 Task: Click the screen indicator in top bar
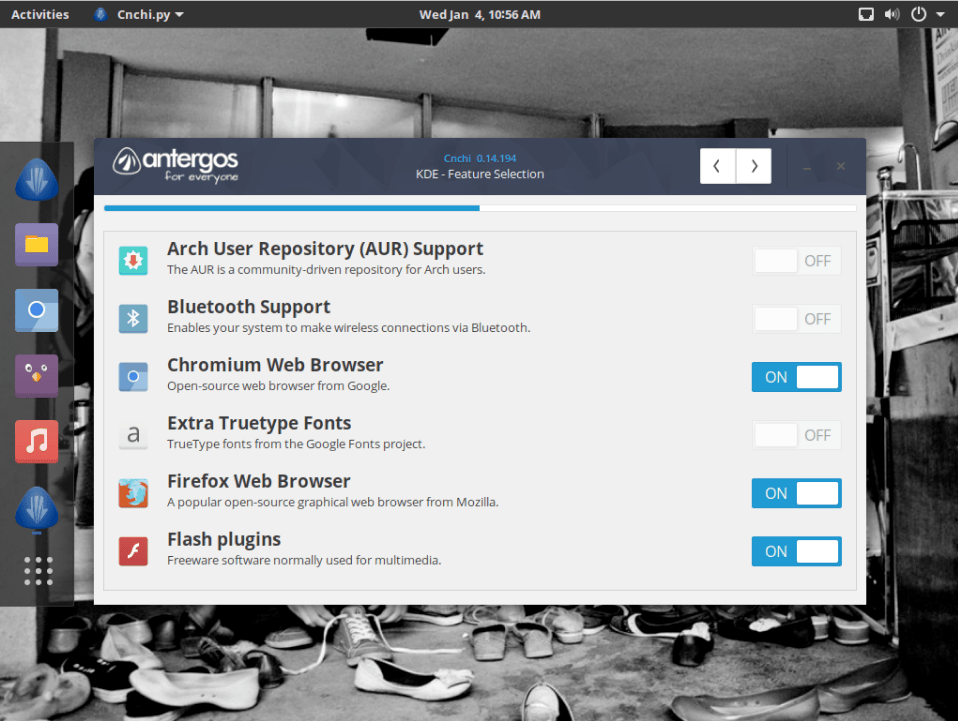click(x=866, y=14)
